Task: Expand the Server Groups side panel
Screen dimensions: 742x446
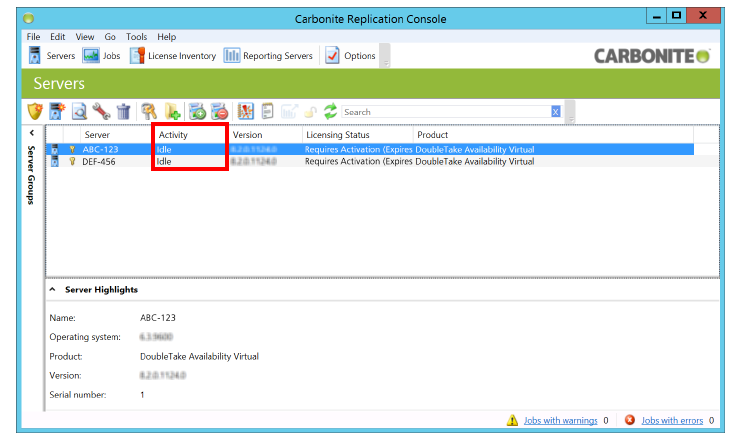Action: coord(31,133)
